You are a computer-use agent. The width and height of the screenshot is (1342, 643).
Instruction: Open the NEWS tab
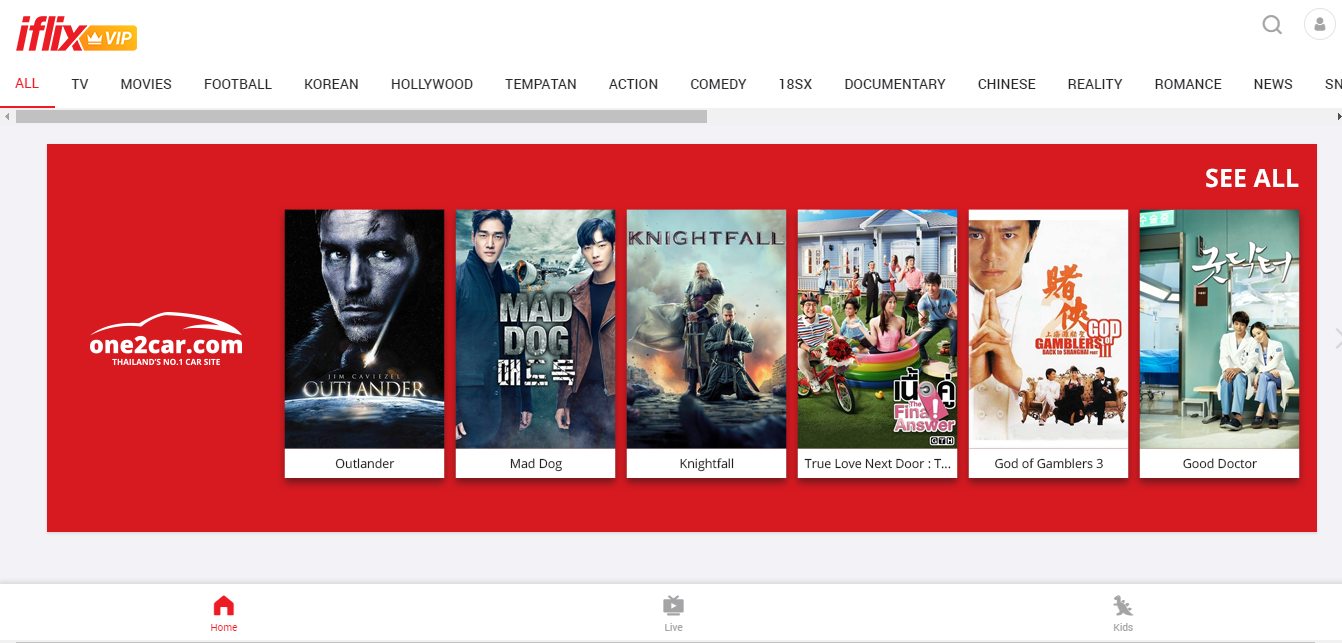(x=1273, y=84)
